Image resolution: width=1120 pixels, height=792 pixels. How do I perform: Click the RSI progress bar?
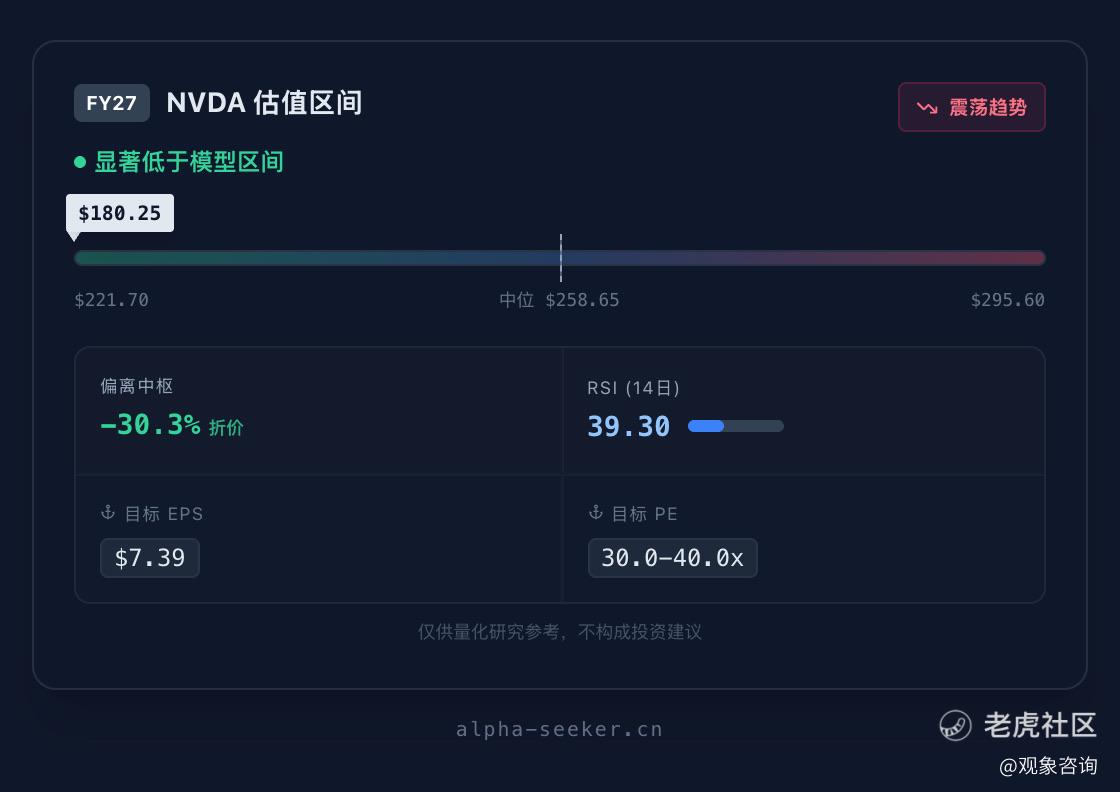click(x=736, y=426)
